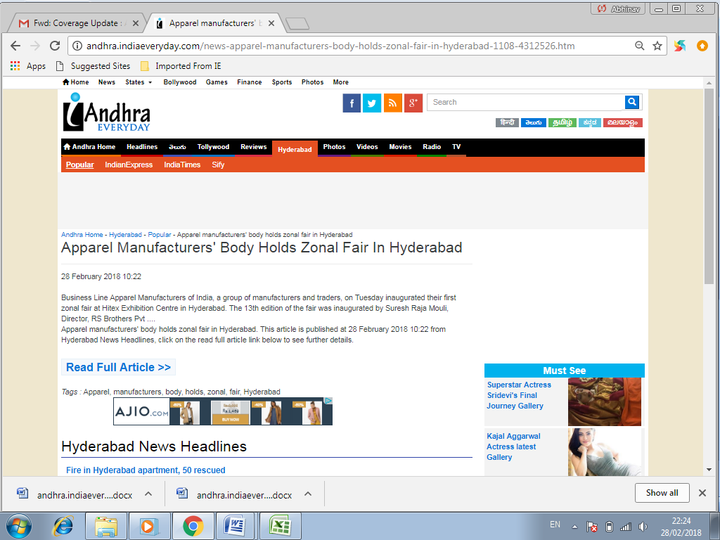
Task: Click the Finance top menu link
Action: tap(249, 82)
